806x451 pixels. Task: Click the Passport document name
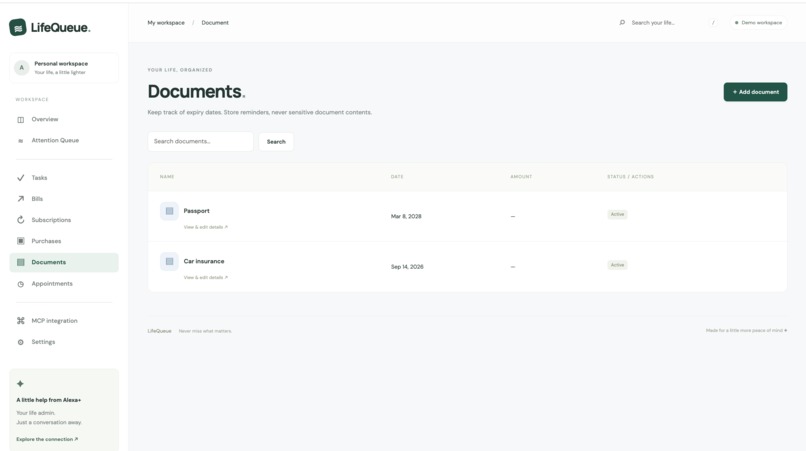196,211
